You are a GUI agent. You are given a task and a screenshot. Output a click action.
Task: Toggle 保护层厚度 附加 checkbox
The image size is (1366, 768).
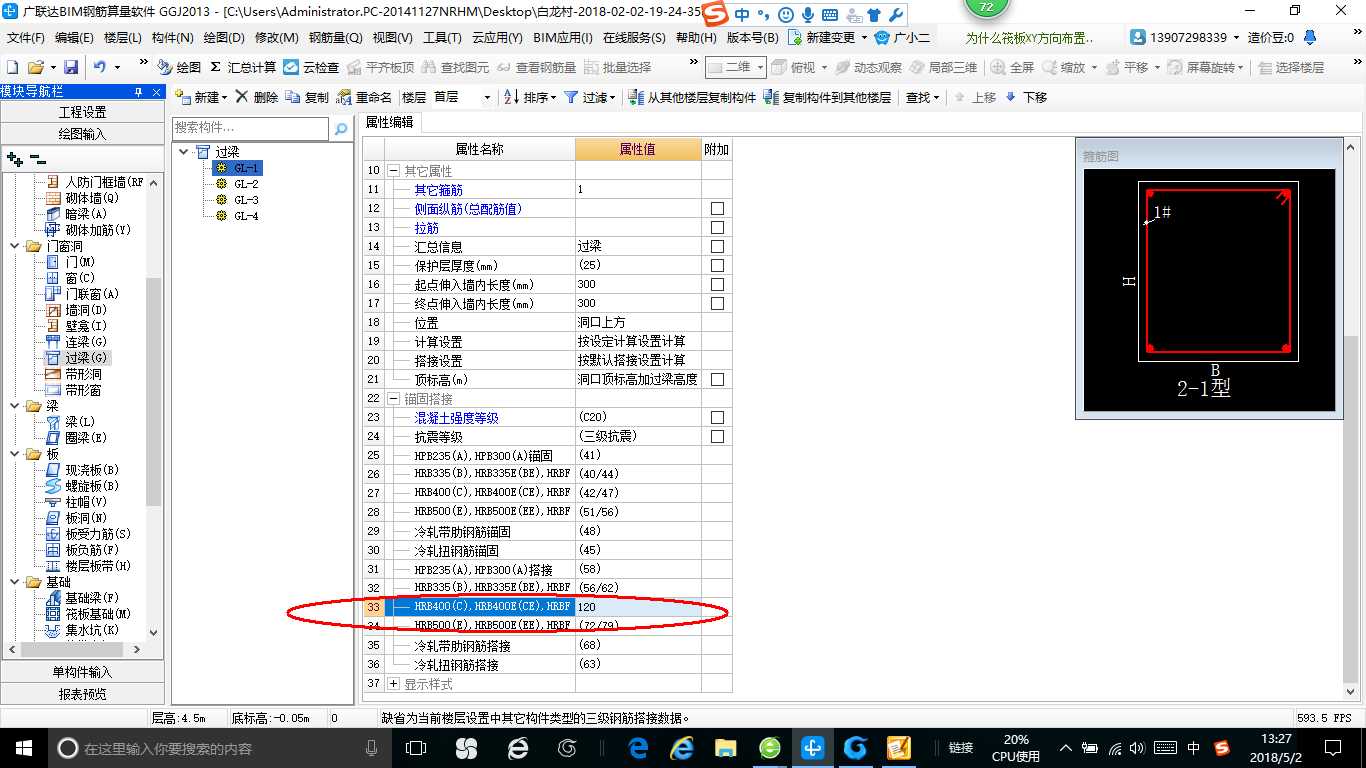click(717, 266)
